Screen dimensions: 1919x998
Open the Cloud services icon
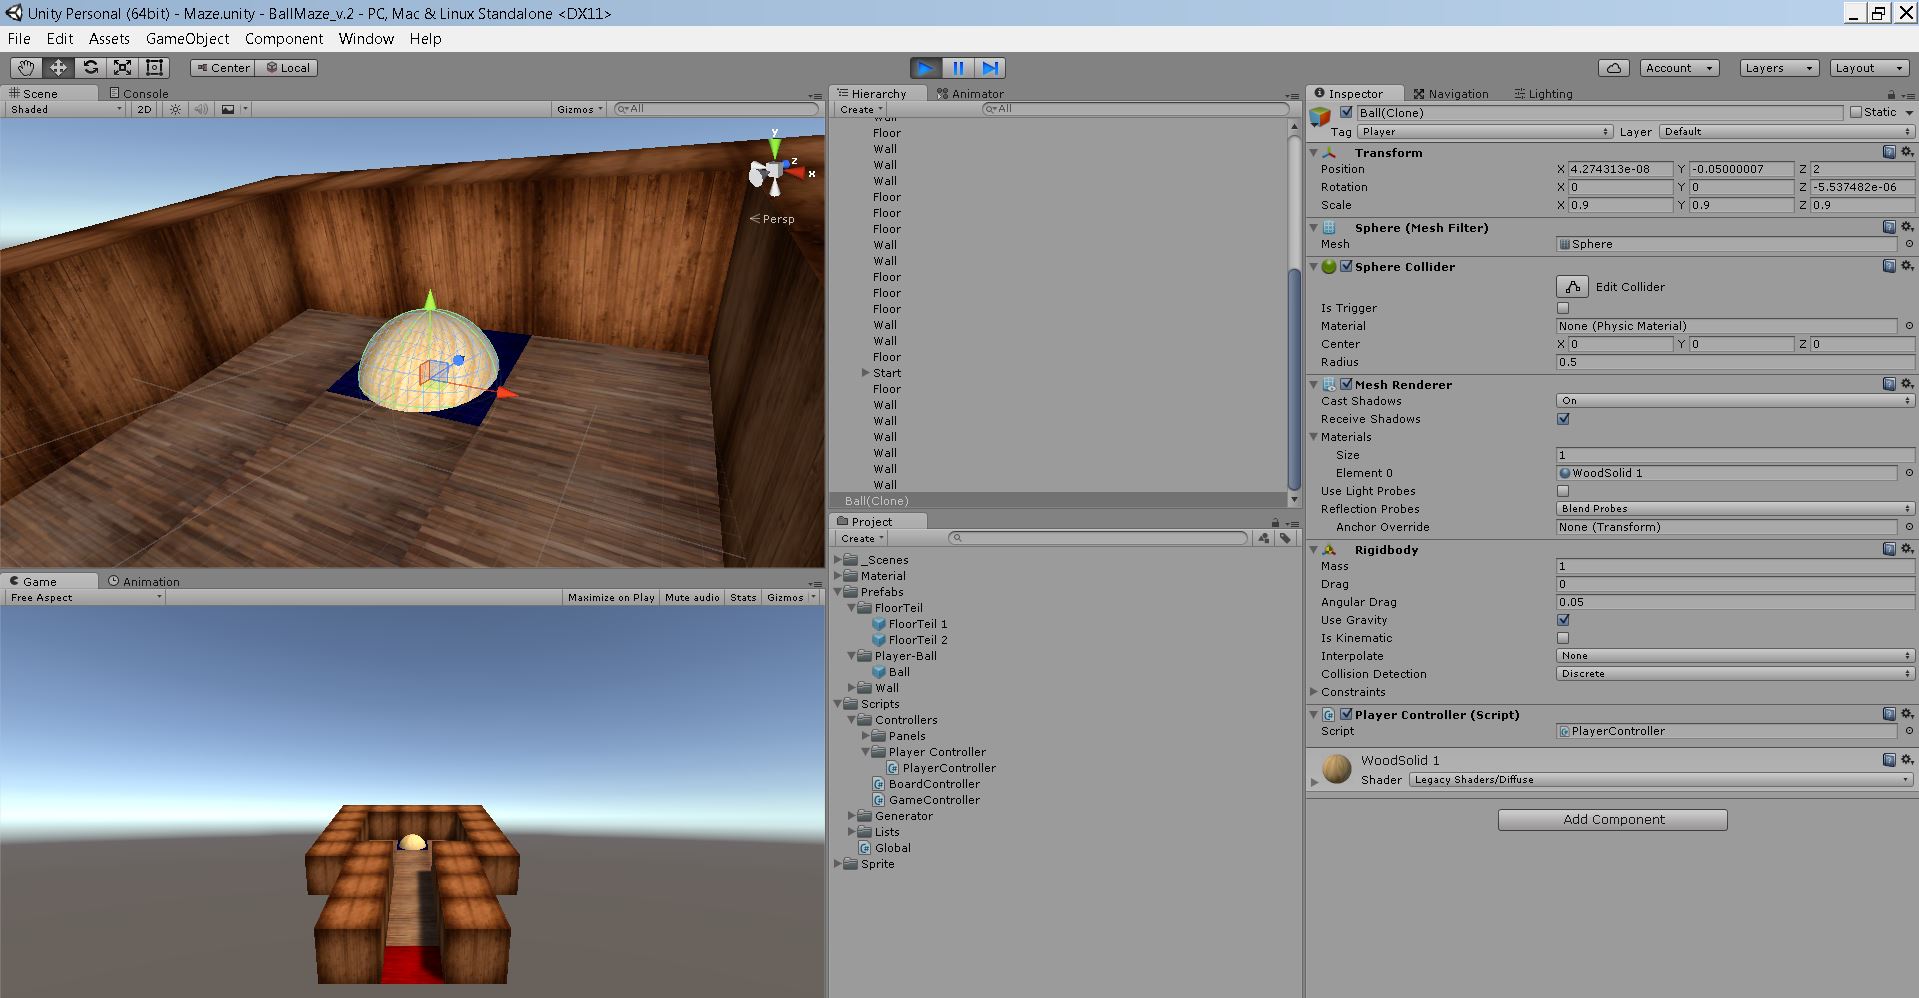[1613, 68]
